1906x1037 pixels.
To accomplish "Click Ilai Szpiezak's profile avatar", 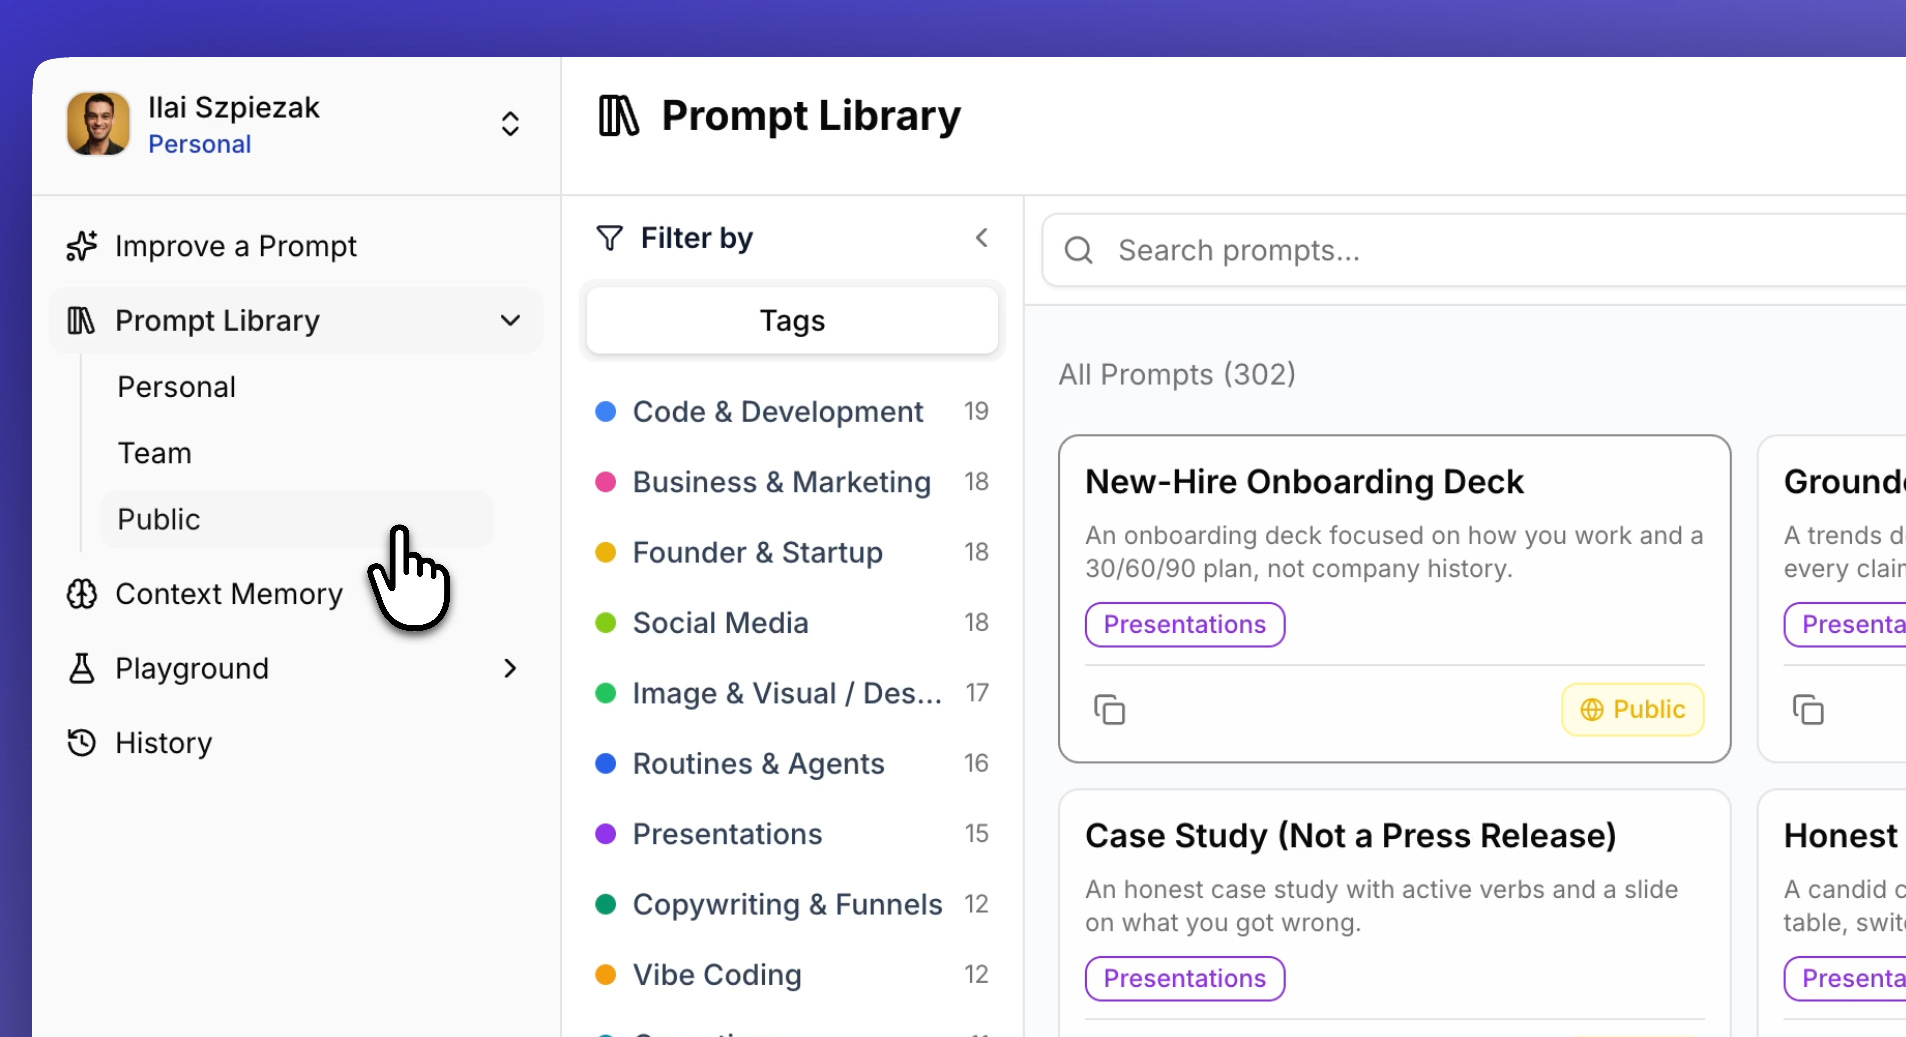I will [98, 124].
